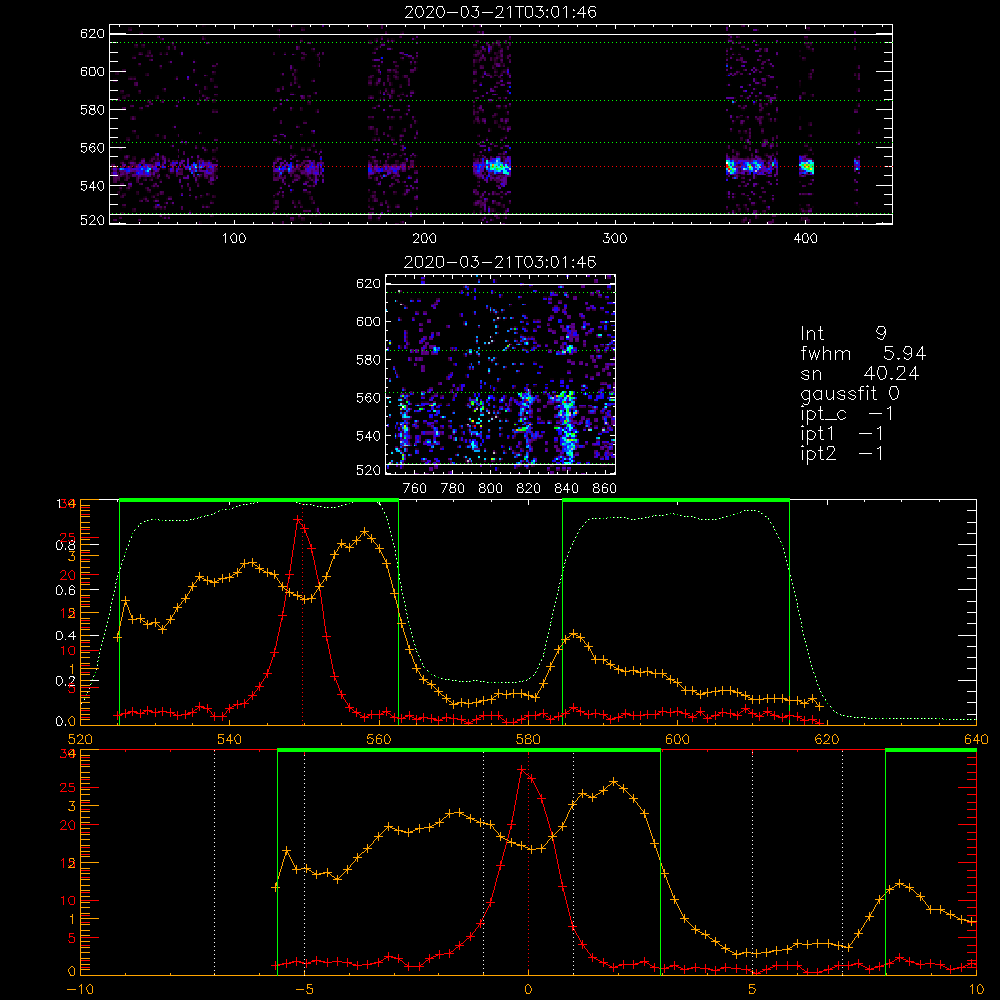This screenshot has width=1000, height=1000.
Task: Click the x-axis label 840 on zoomed image
Action: click(x=566, y=489)
